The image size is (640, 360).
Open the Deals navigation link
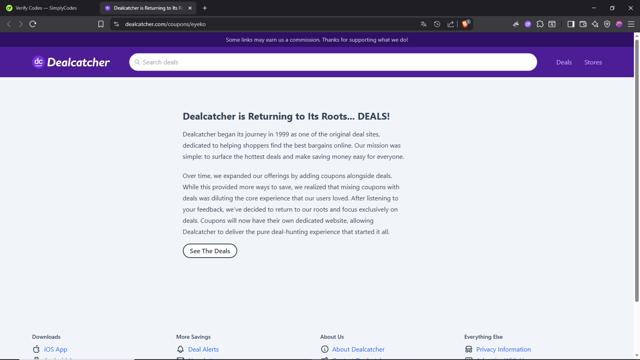click(x=564, y=62)
